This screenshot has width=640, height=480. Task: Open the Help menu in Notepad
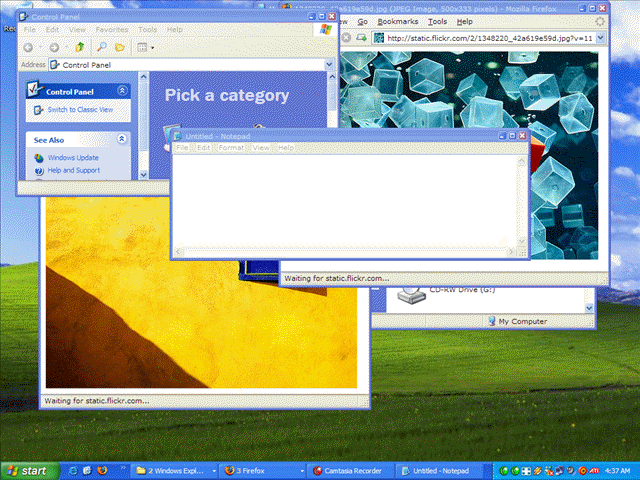[x=286, y=148]
